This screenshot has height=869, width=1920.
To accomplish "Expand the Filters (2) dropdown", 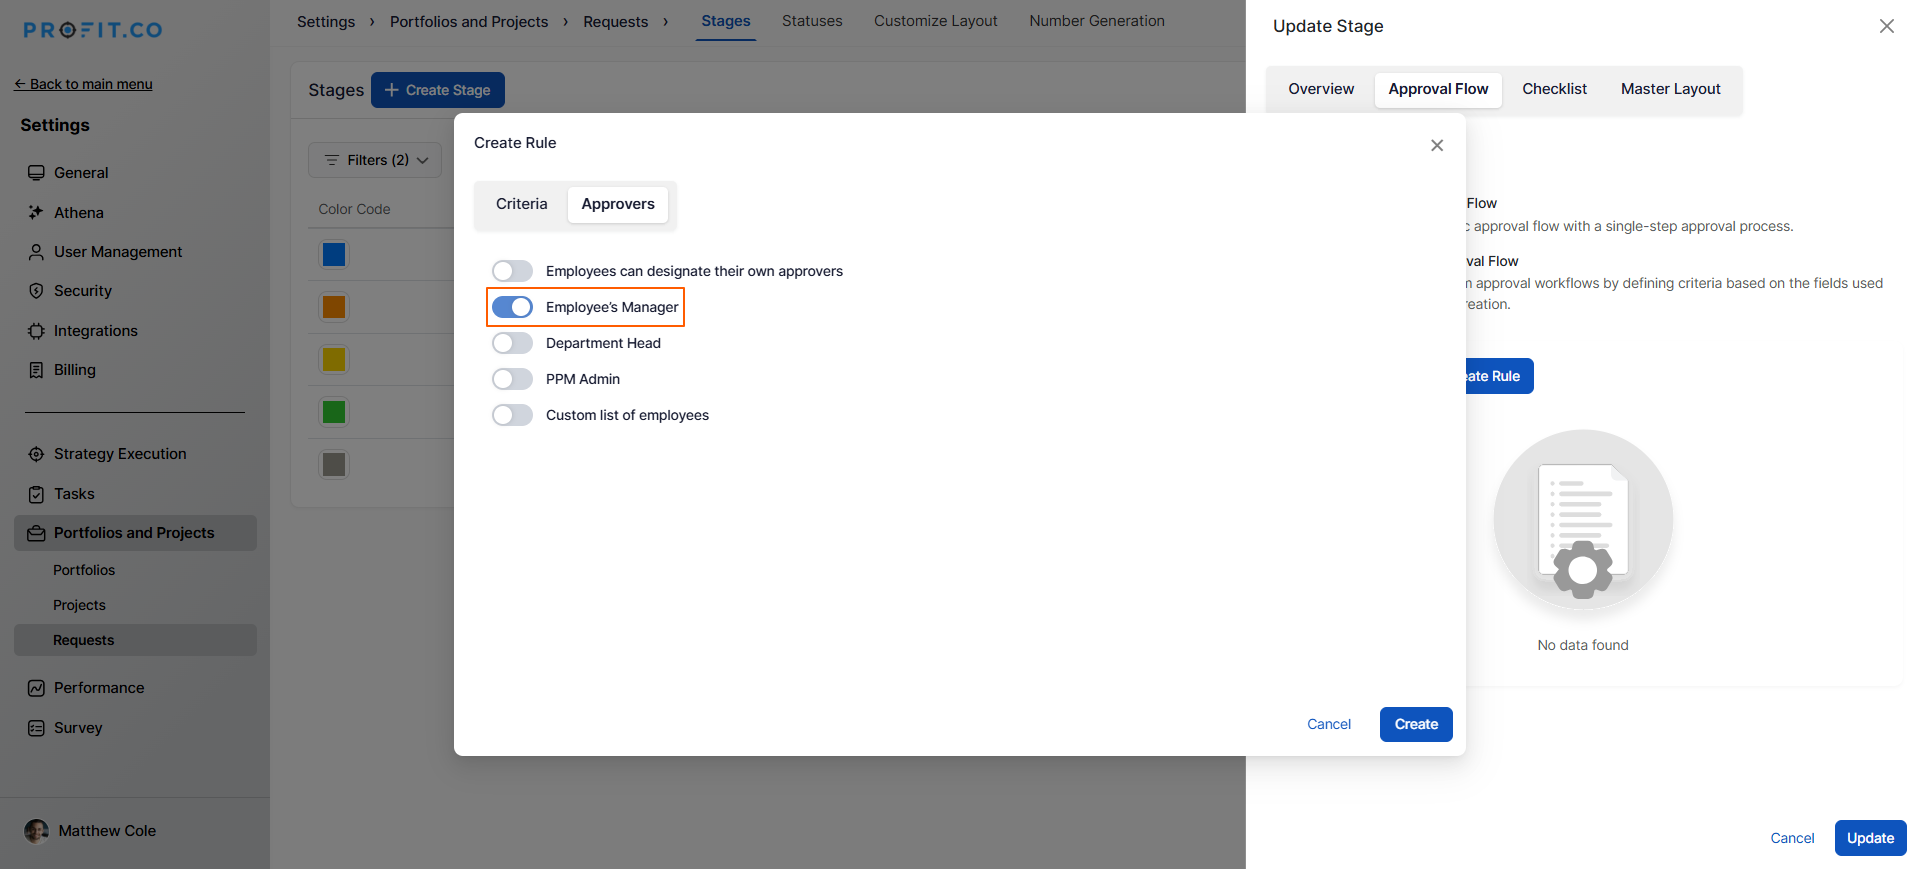I will pos(375,160).
